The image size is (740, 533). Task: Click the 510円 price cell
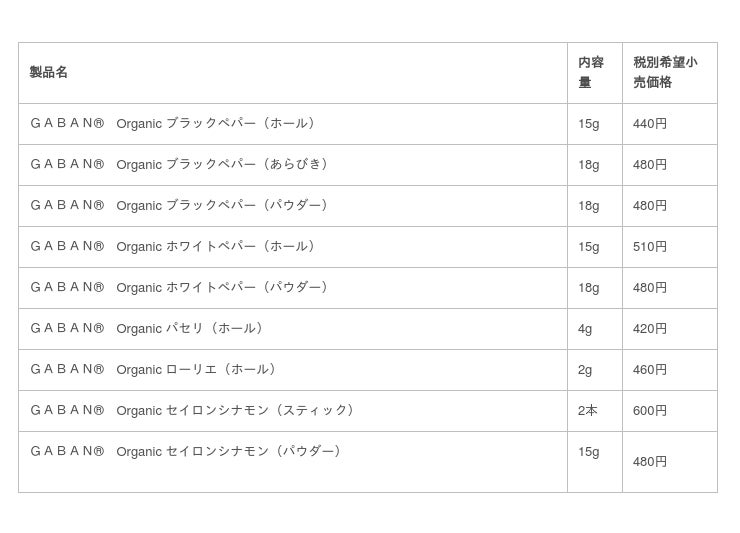click(x=650, y=247)
